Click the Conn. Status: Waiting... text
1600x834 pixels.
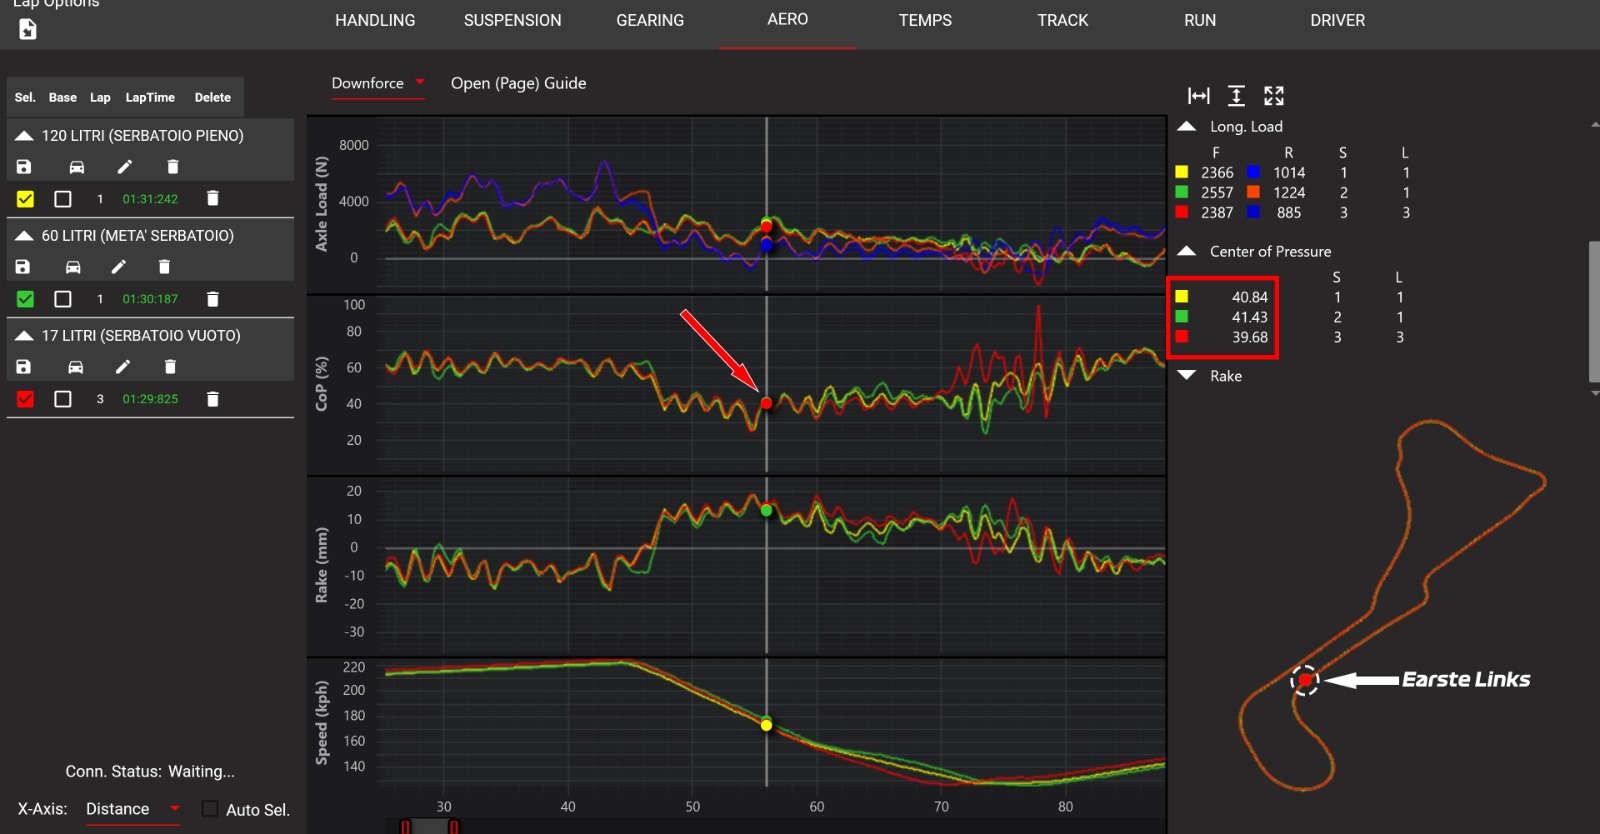[x=150, y=771]
